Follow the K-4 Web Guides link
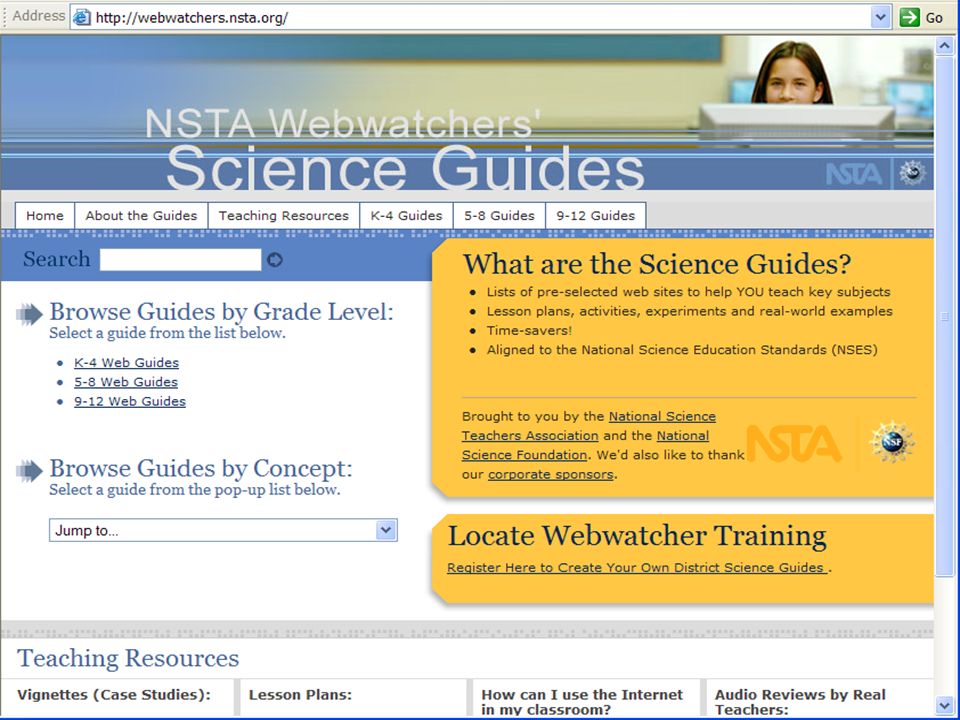Screen dimensions: 960x720 127,362
